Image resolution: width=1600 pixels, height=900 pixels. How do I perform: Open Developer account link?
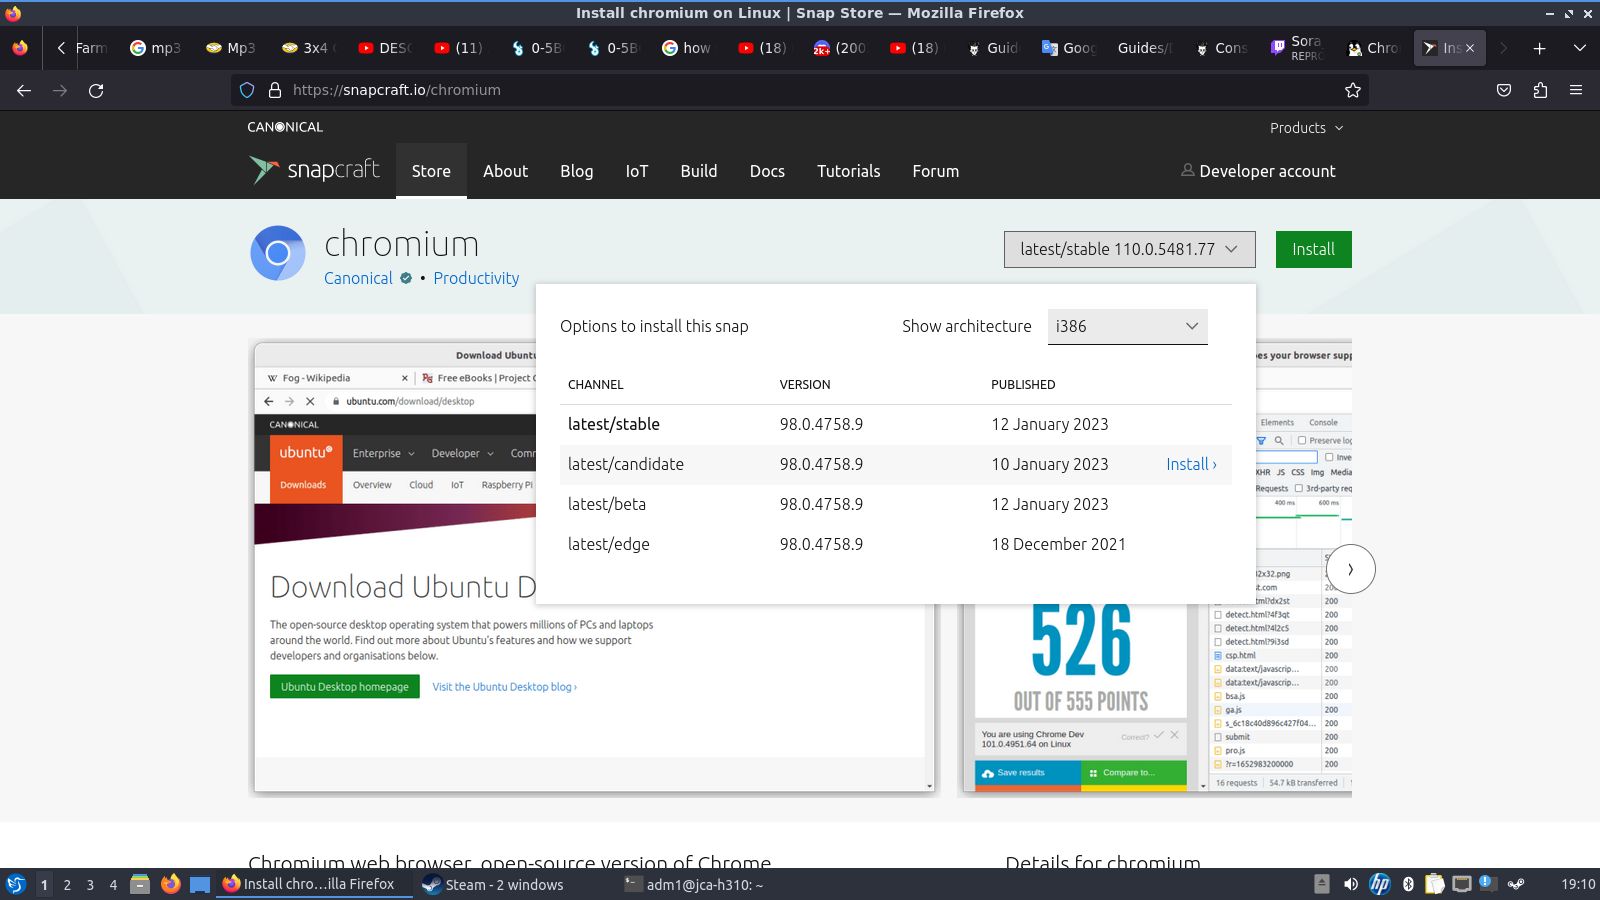(x=1258, y=171)
